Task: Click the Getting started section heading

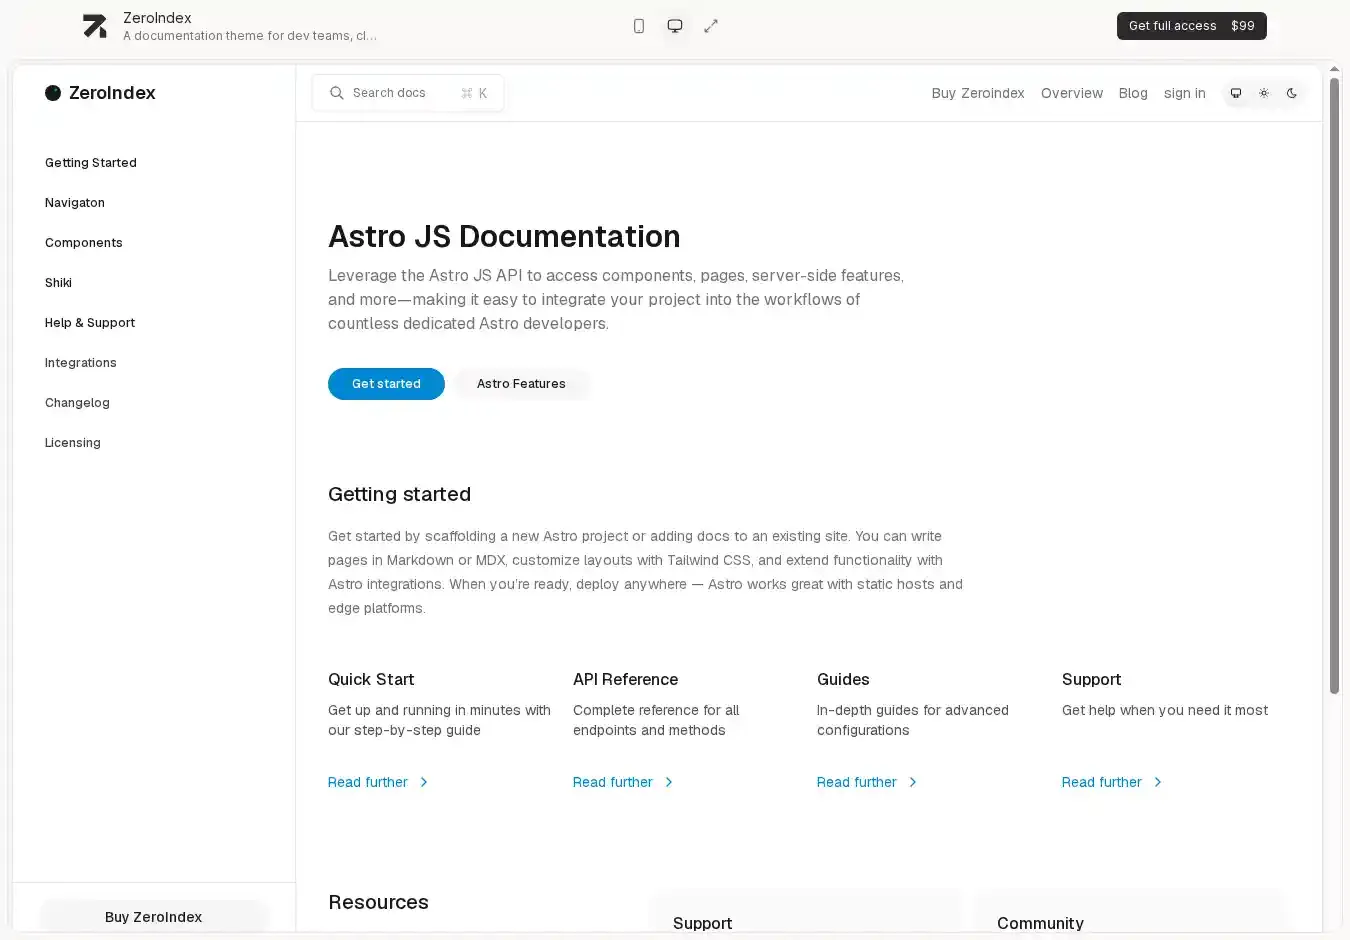Action: [x=400, y=494]
